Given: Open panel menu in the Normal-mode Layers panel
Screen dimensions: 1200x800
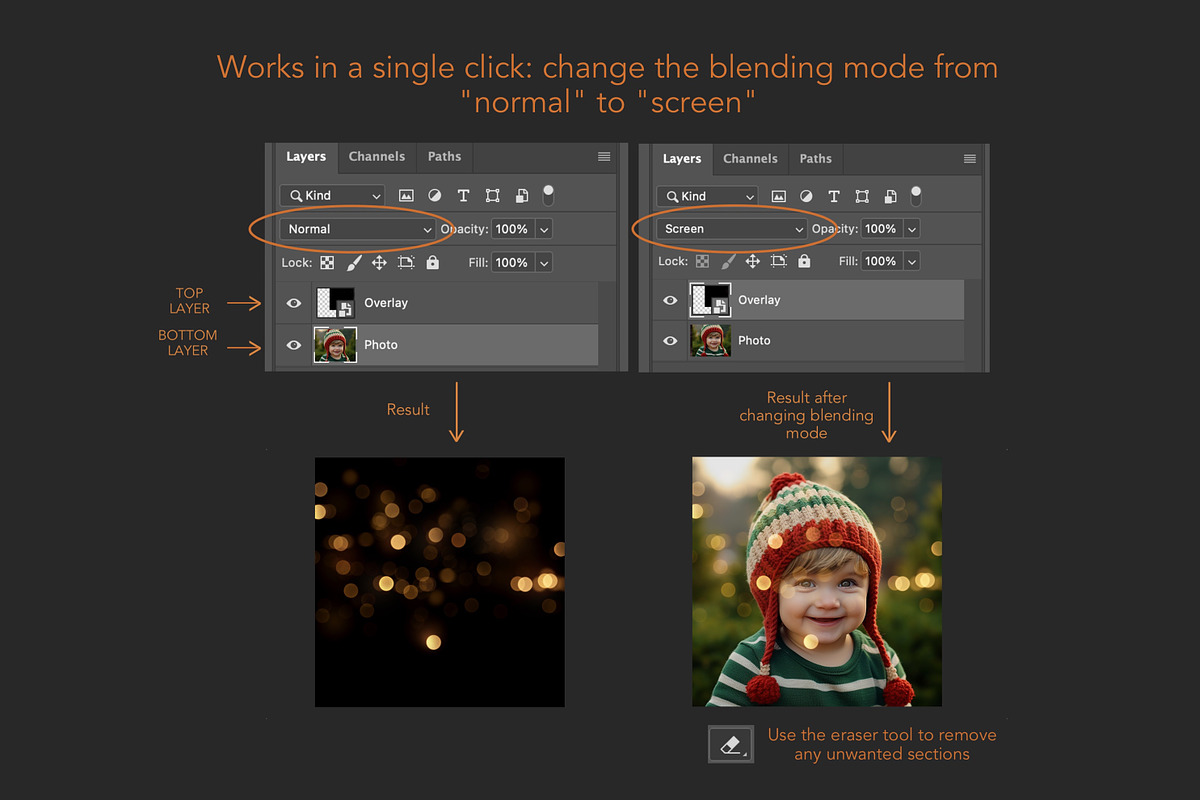Looking at the screenshot, I should pyautogui.click(x=604, y=156).
